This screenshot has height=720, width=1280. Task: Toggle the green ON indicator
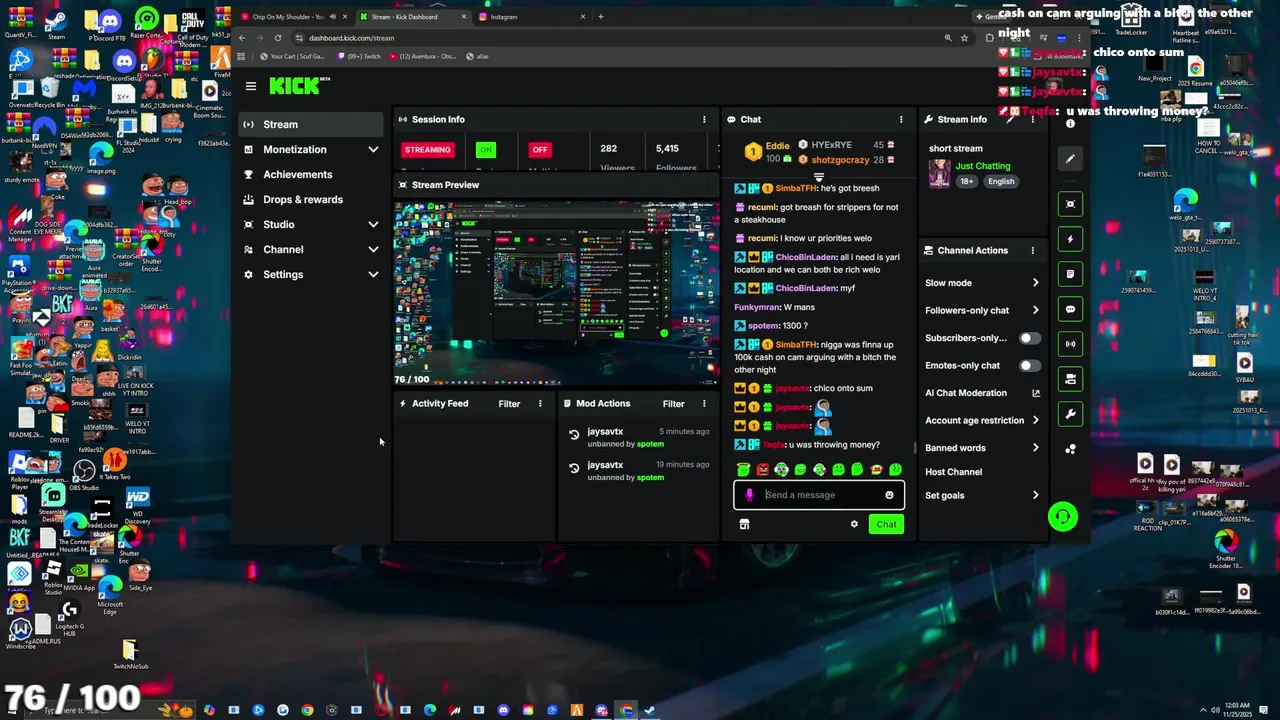pyautogui.click(x=486, y=150)
